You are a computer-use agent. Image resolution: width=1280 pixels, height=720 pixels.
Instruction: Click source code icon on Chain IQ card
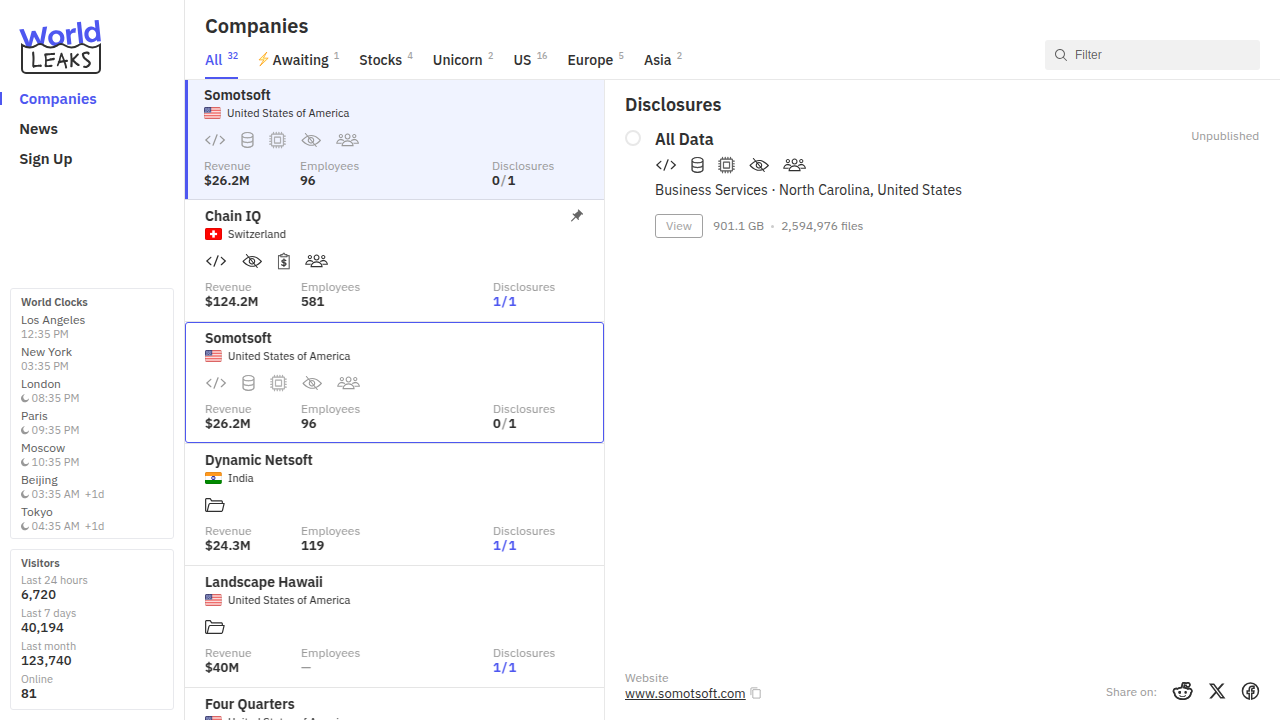click(x=215, y=261)
